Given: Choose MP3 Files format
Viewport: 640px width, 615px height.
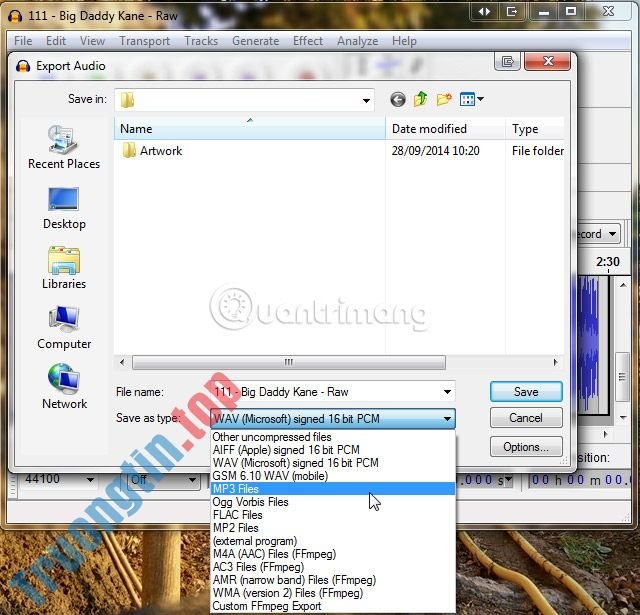Looking at the screenshot, I should tap(333, 489).
